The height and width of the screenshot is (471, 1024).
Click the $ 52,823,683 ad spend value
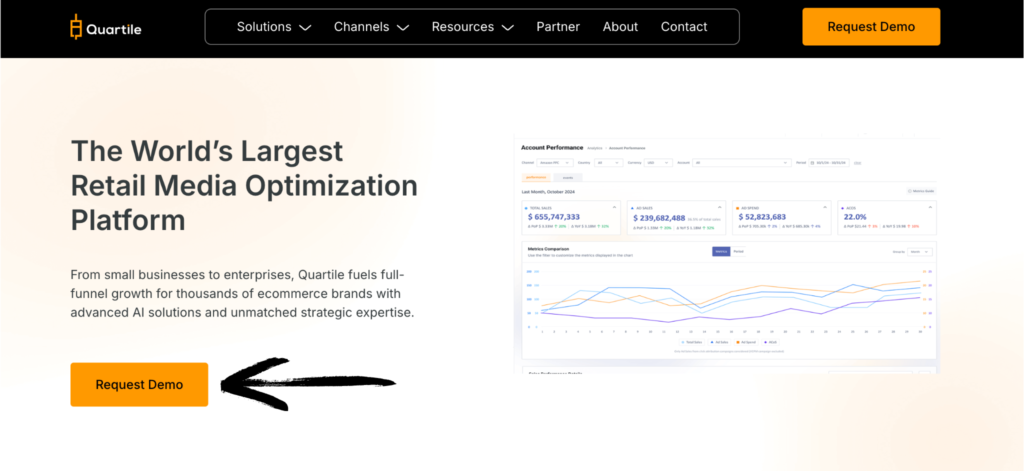coord(762,217)
